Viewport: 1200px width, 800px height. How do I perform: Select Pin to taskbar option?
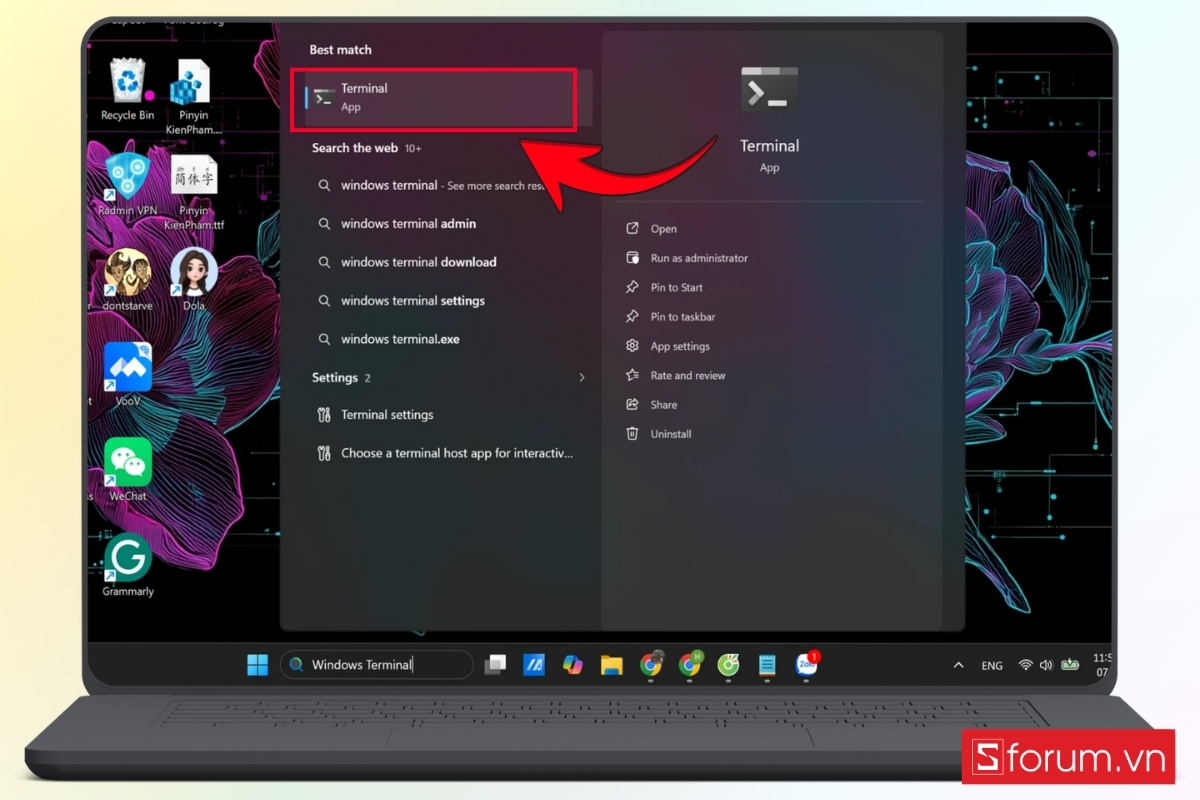(x=670, y=317)
